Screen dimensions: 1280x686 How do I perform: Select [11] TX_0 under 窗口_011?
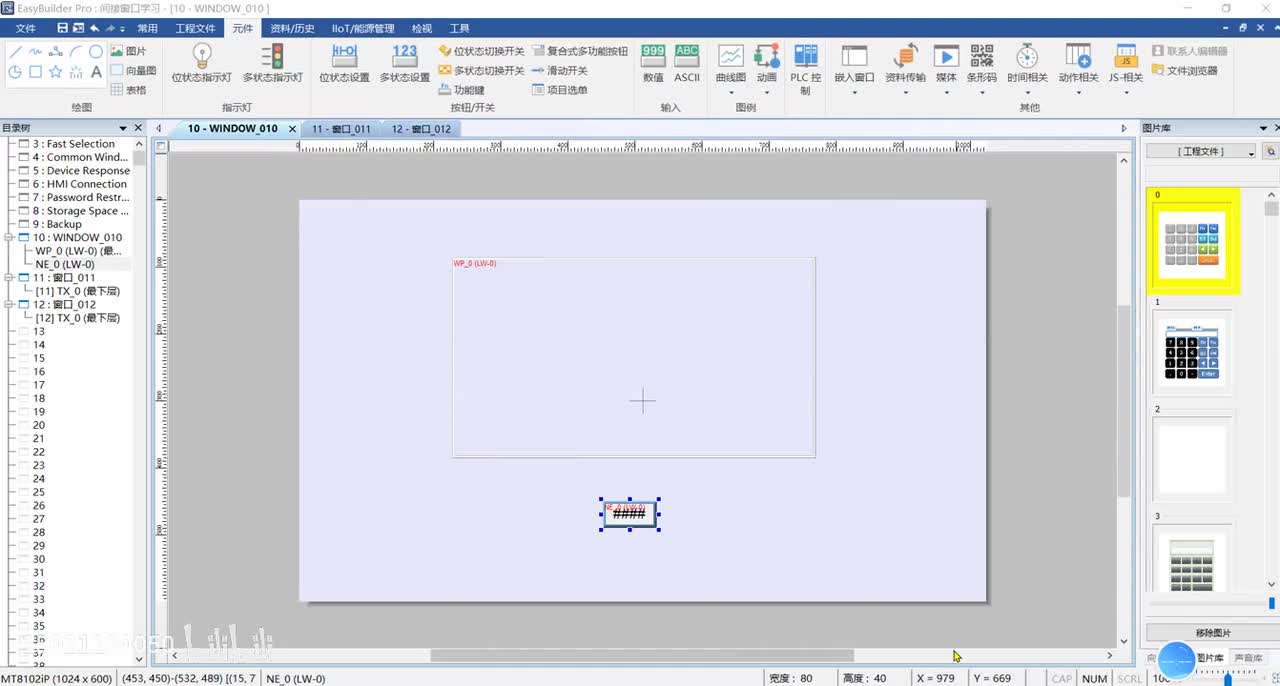point(77,291)
